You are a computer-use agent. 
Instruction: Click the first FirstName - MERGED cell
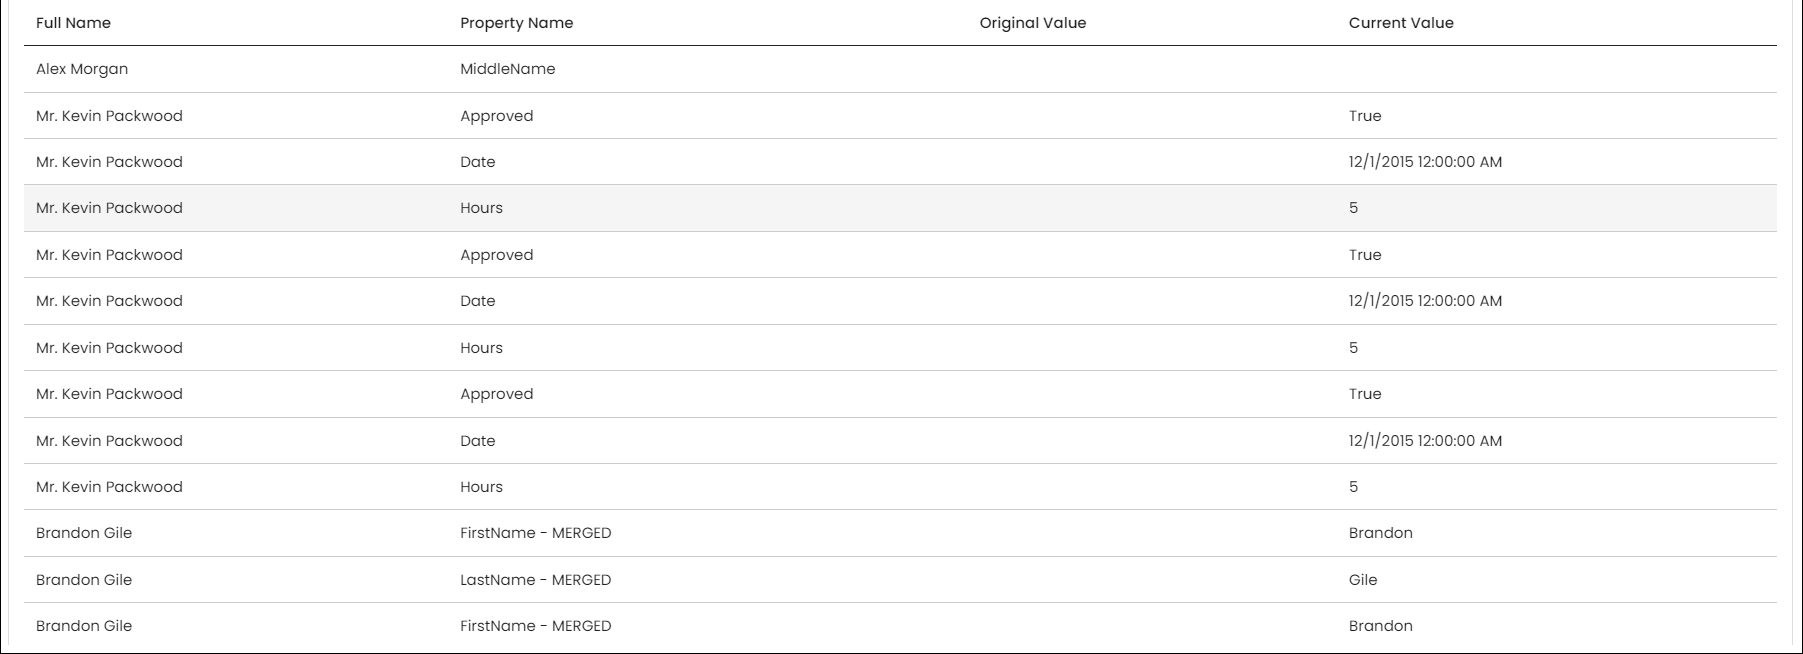(535, 533)
